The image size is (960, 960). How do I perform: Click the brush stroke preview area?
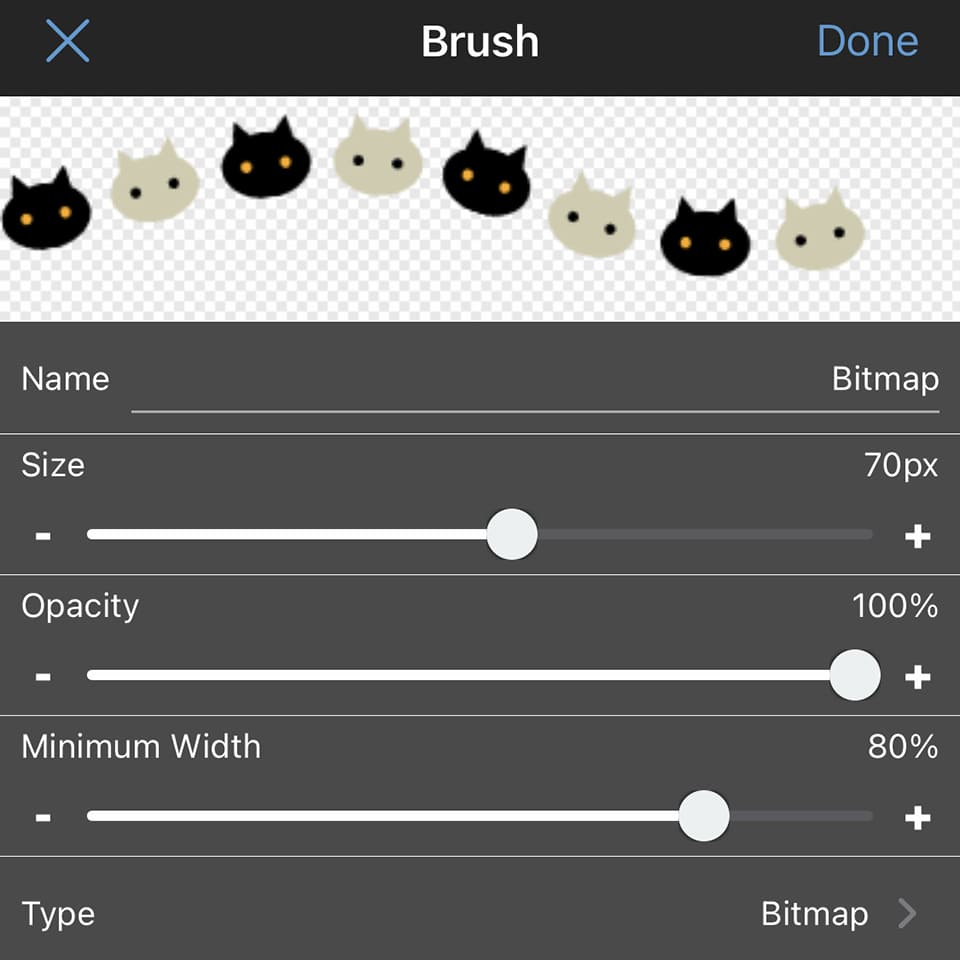click(480, 209)
